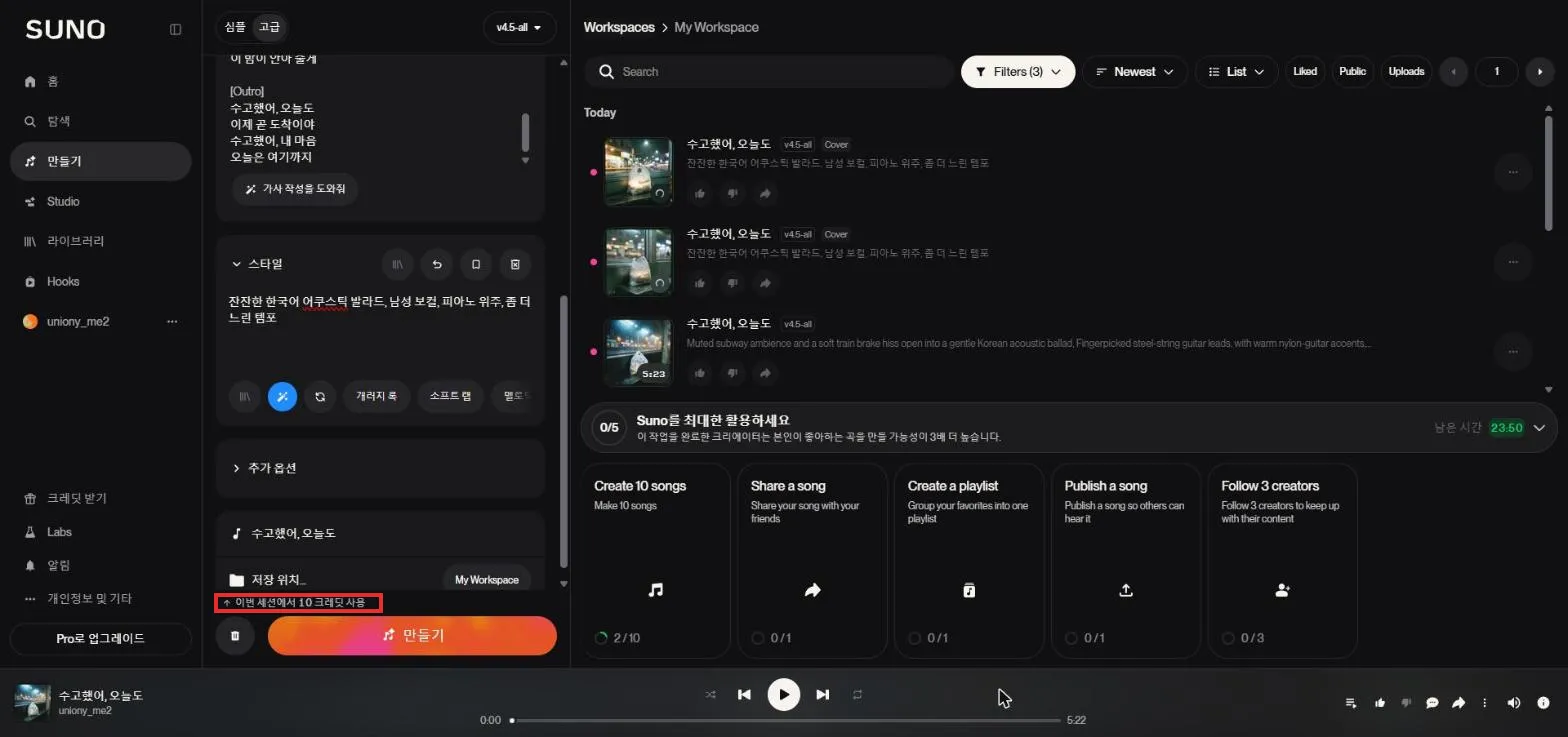Open the Newest sort dropdown
The image size is (1568, 737).
click(1135, 71)
